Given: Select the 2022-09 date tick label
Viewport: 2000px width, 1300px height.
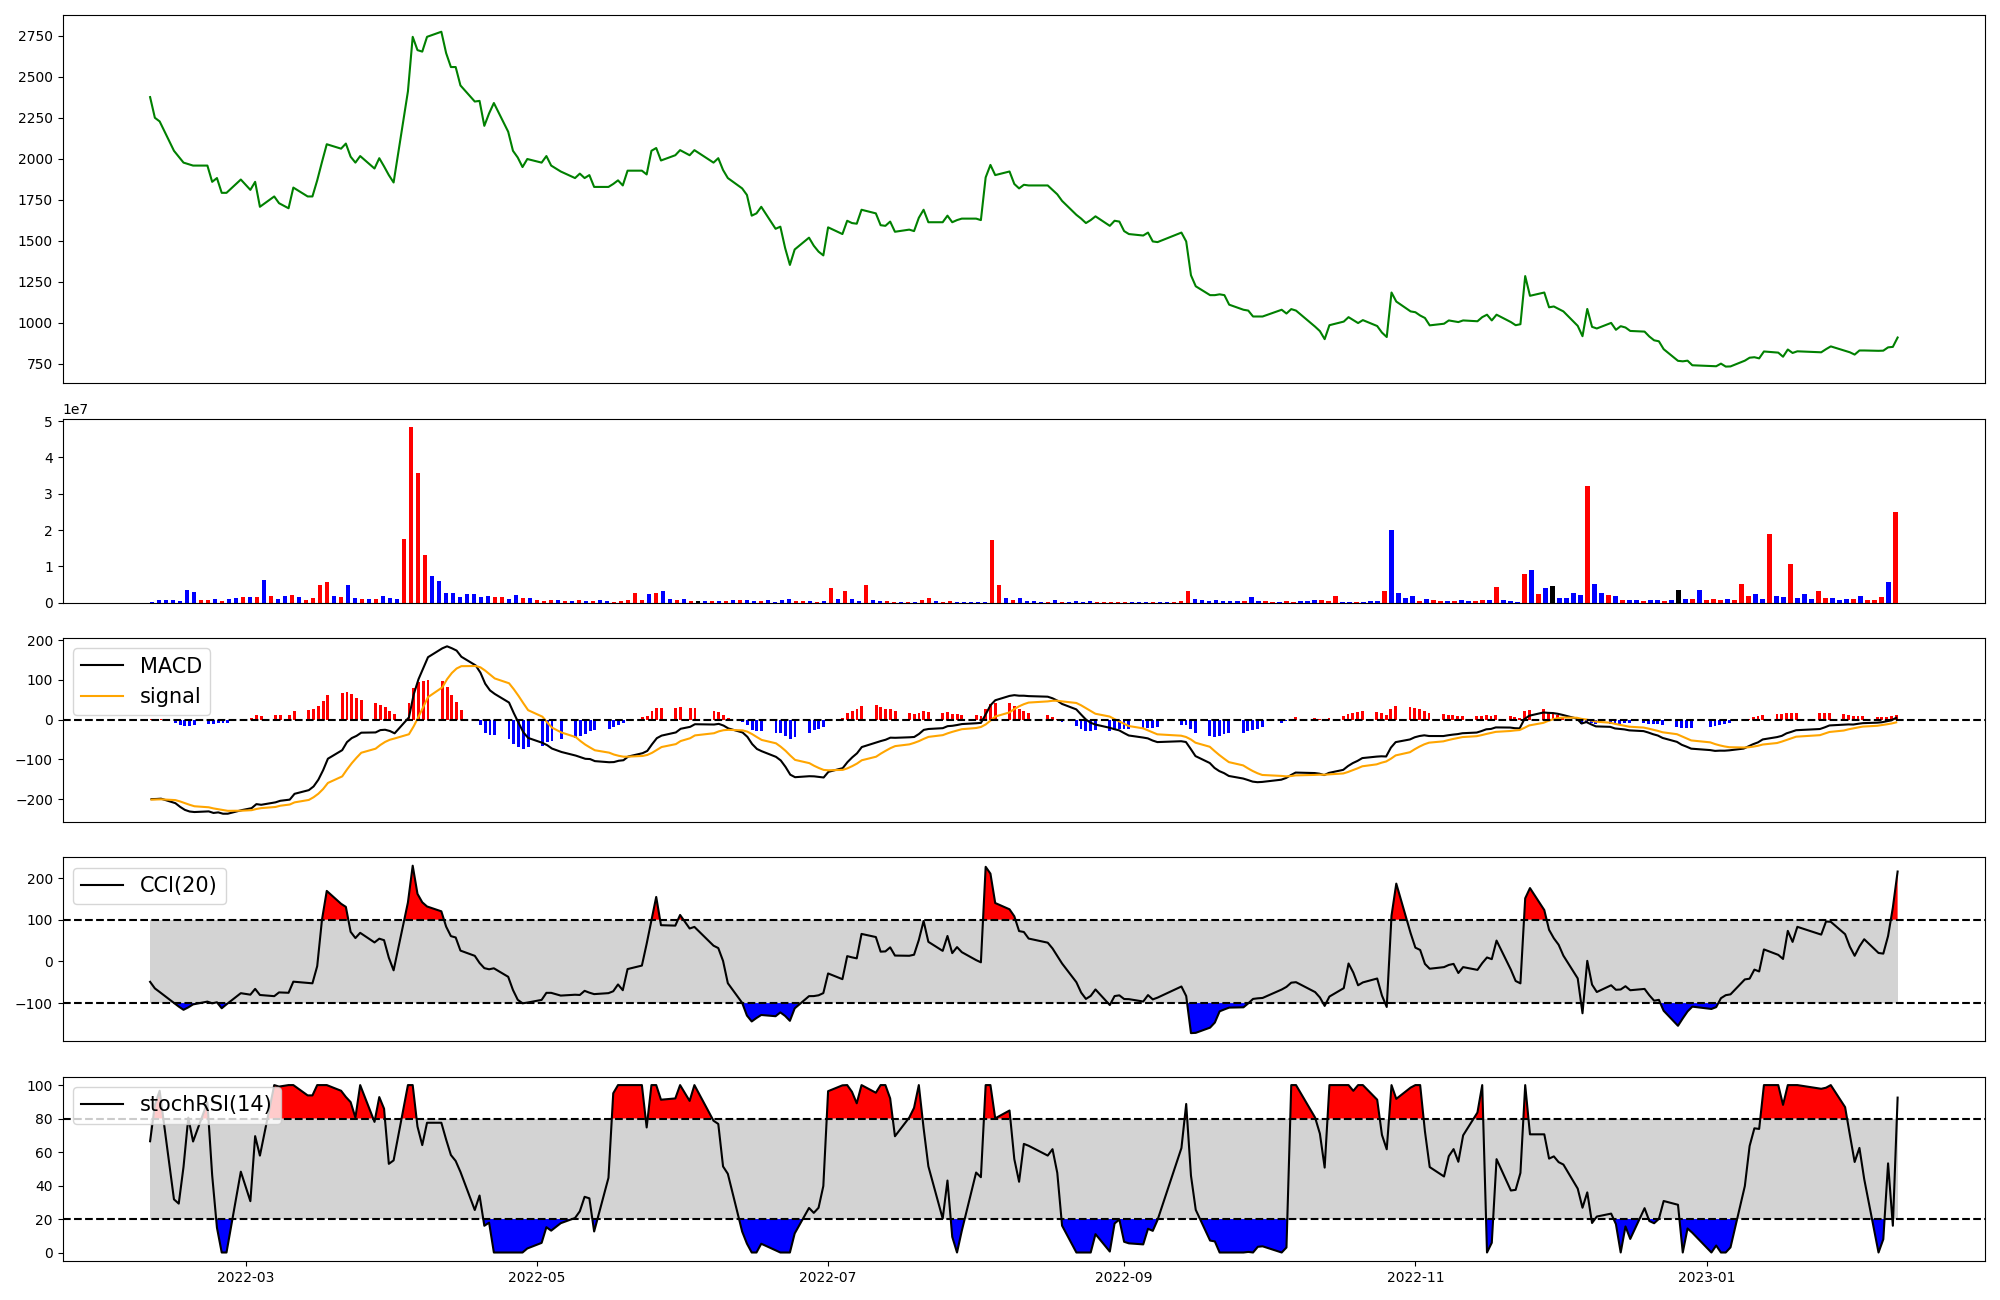Looking at the screenshot, I should click(1124, 1277).
